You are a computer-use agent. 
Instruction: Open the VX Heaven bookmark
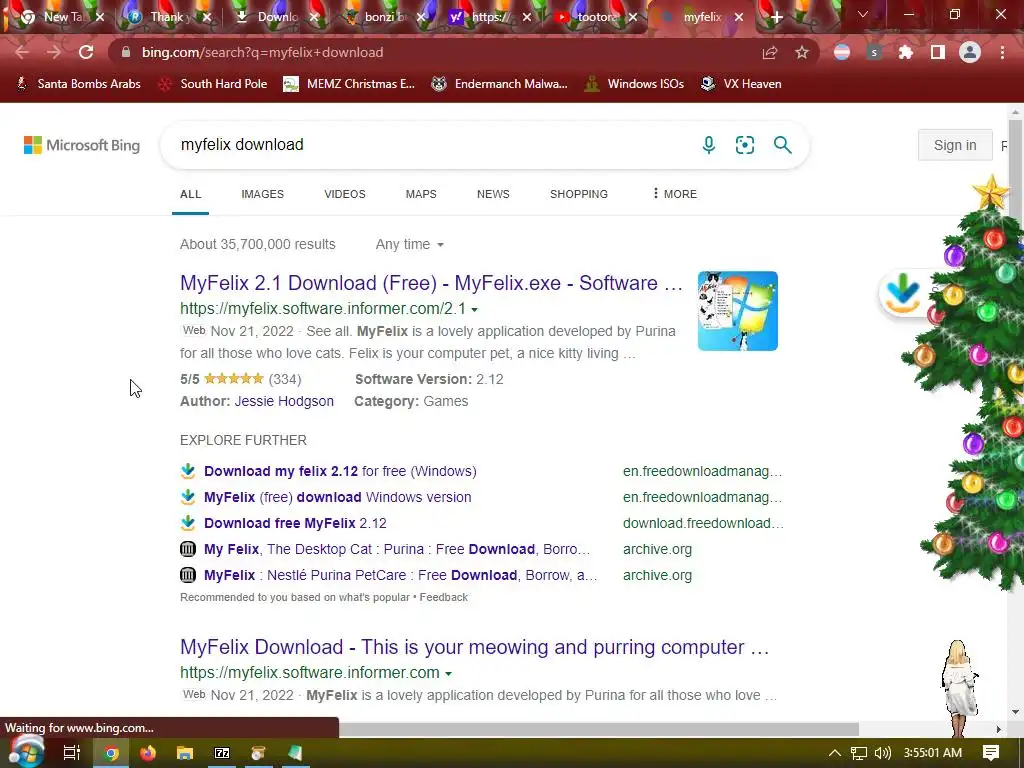point(741,84)
